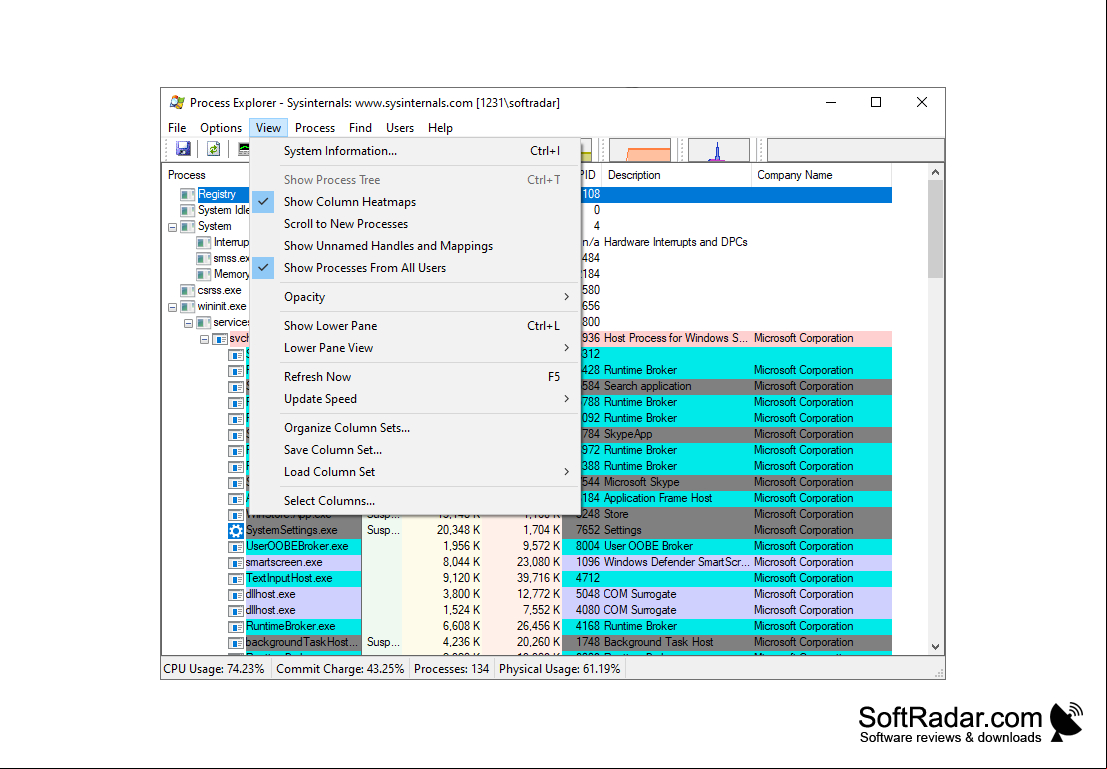
Task: Disable Show Processes From All Users
Action: 414,268
